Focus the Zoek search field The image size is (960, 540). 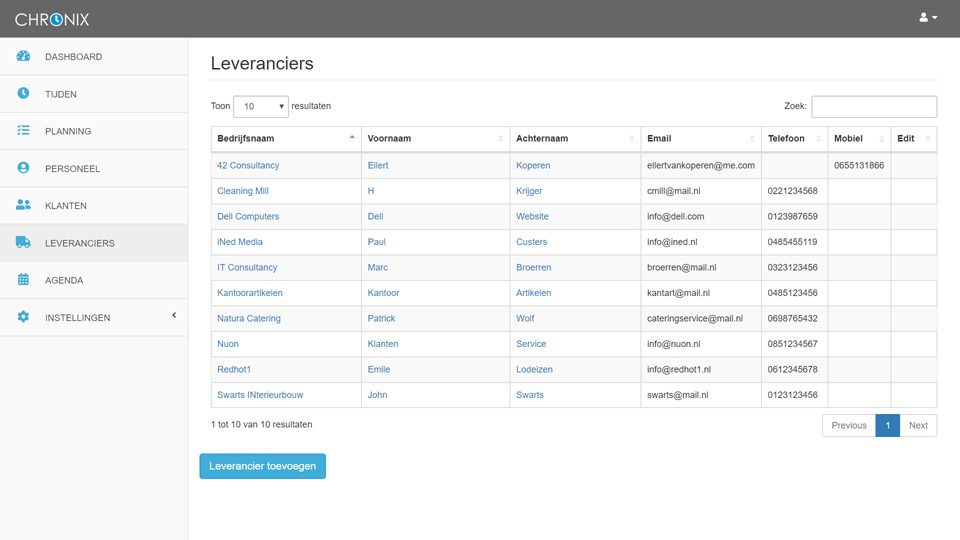(x=874, y=107)
